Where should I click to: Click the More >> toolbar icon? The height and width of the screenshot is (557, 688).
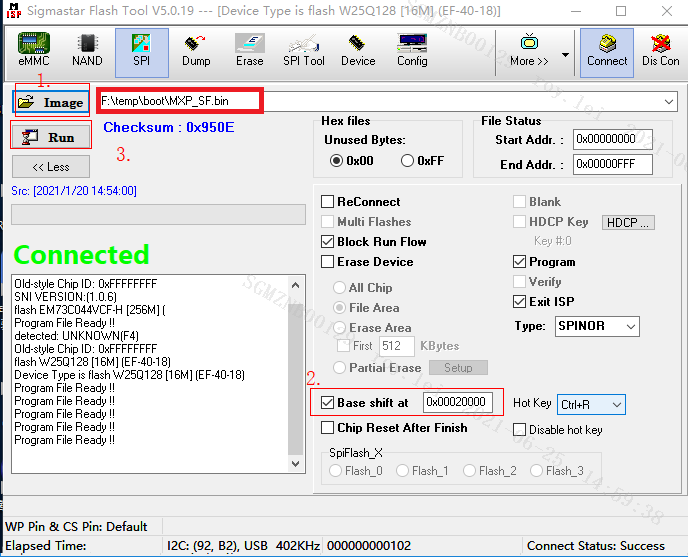pyautogui.click(x=529, y=50)
